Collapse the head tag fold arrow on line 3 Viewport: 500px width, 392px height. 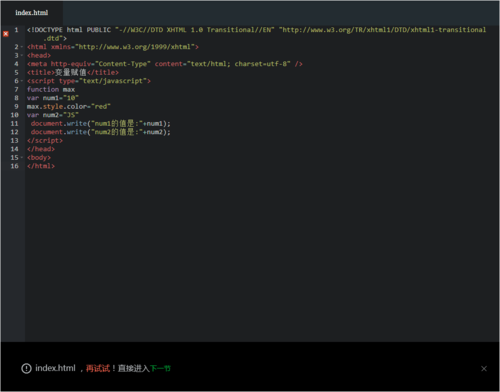[22, 55]
